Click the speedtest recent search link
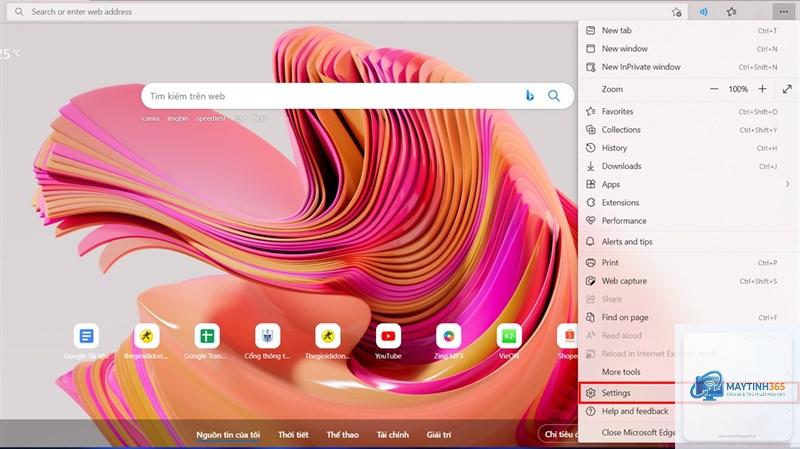800x449 pixels. click(x=211, y=118)
